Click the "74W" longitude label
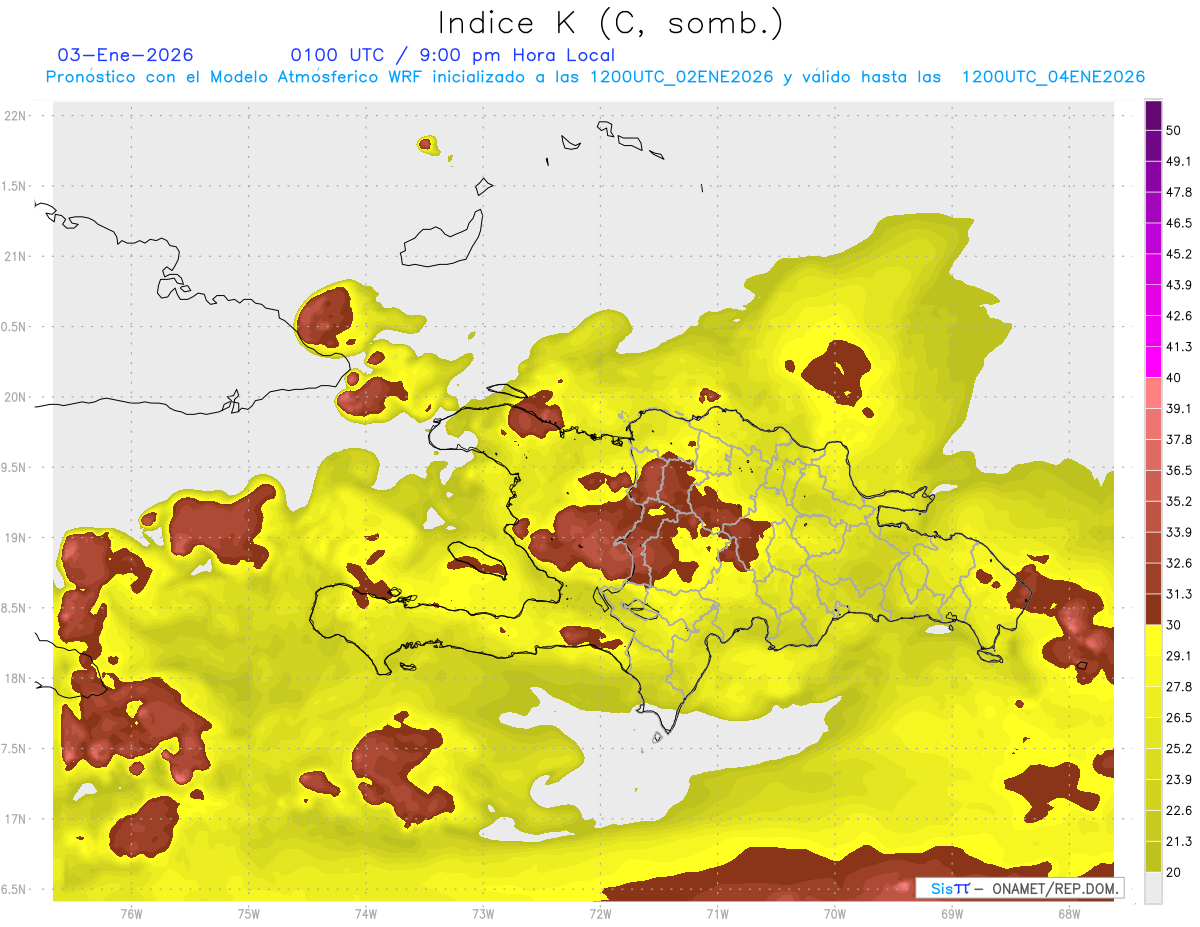 coord(366,914)
